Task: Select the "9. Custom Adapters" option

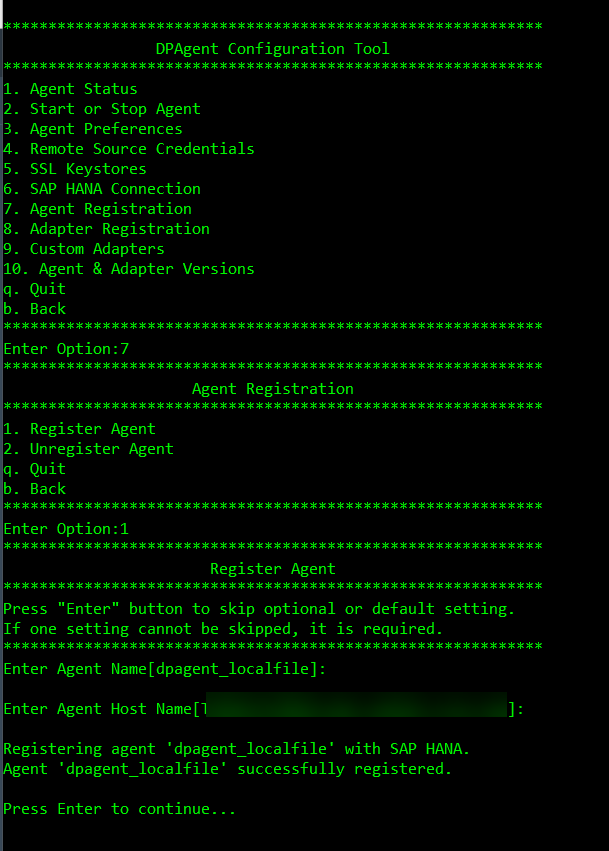Action: (83, 249)
